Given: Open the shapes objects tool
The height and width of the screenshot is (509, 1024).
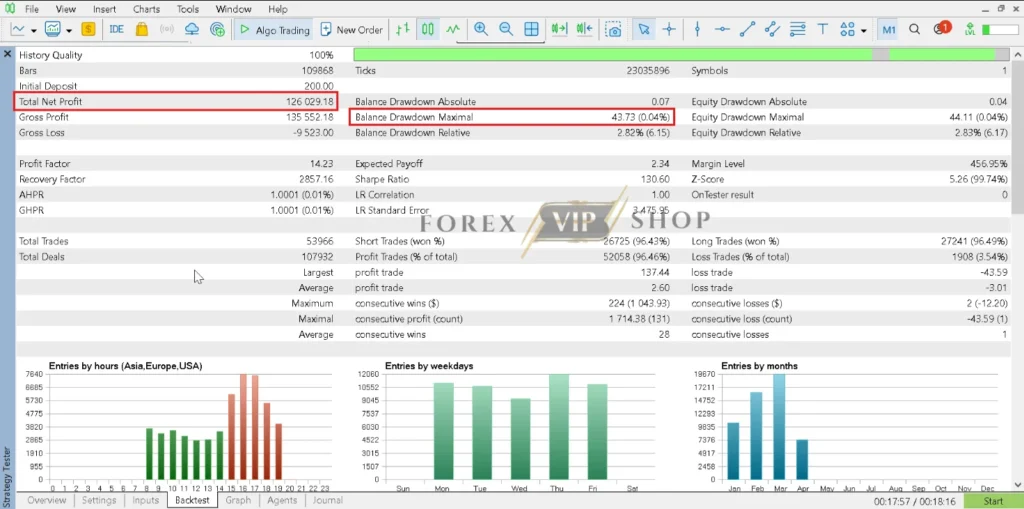Looking at the screenshot, I should pyautogui.click(x=848, y=29).
